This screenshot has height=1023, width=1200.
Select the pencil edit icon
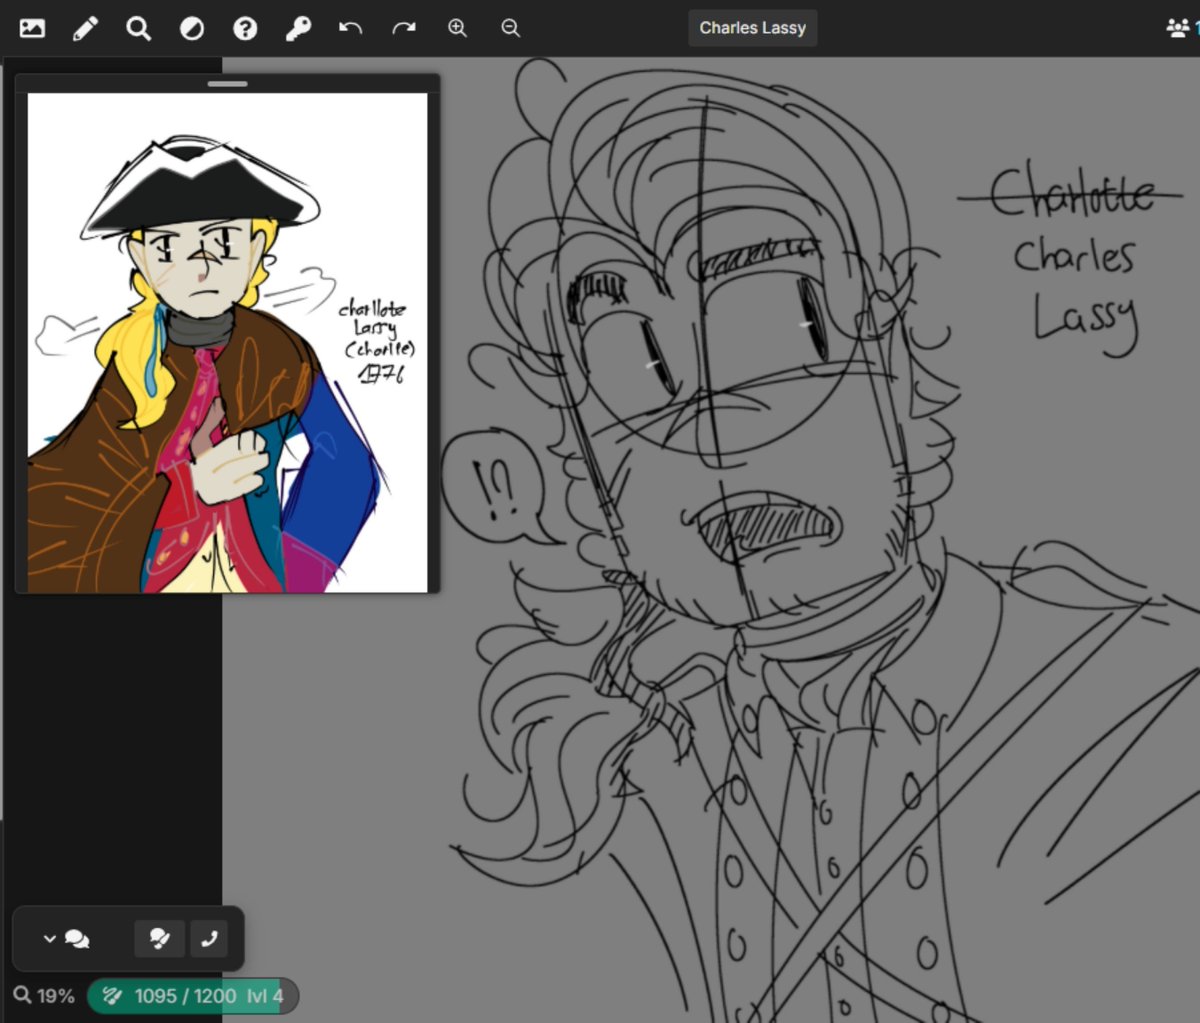86,28
